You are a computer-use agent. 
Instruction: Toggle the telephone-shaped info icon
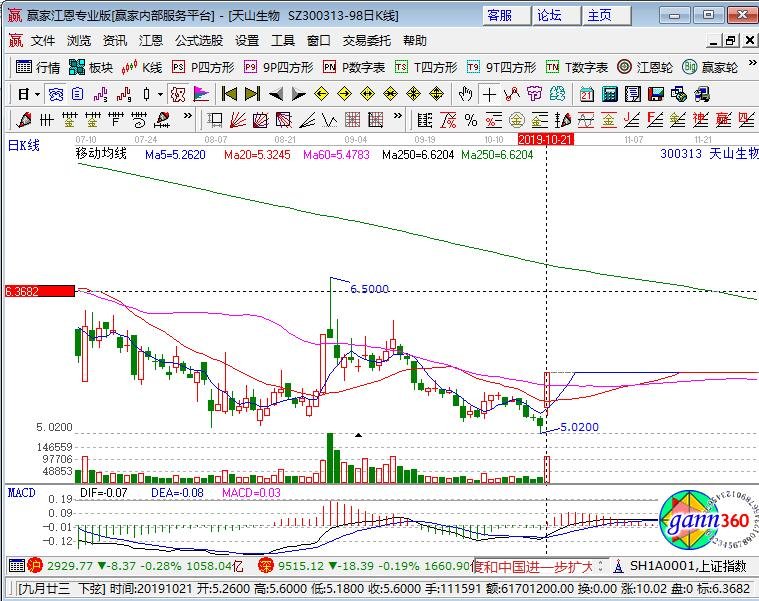[56, 94]
